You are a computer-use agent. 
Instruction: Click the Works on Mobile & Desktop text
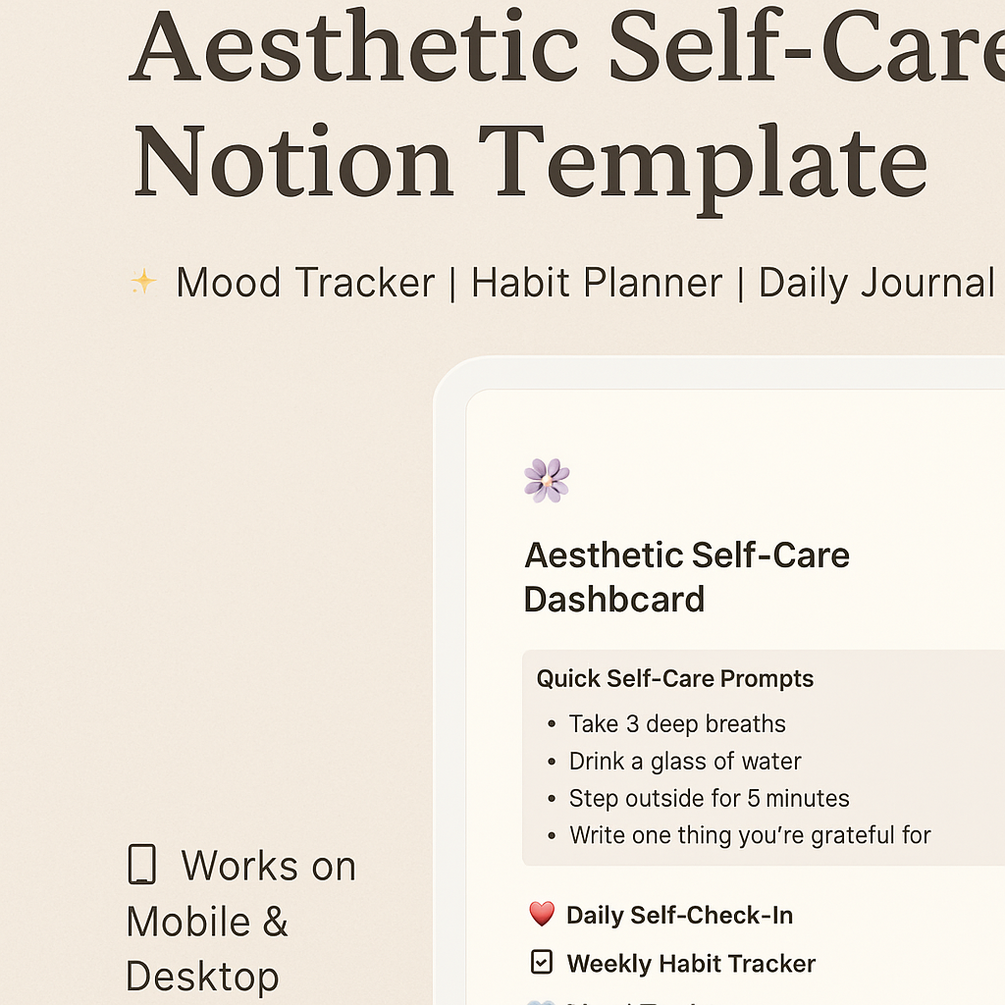click(x=241, y=920)
